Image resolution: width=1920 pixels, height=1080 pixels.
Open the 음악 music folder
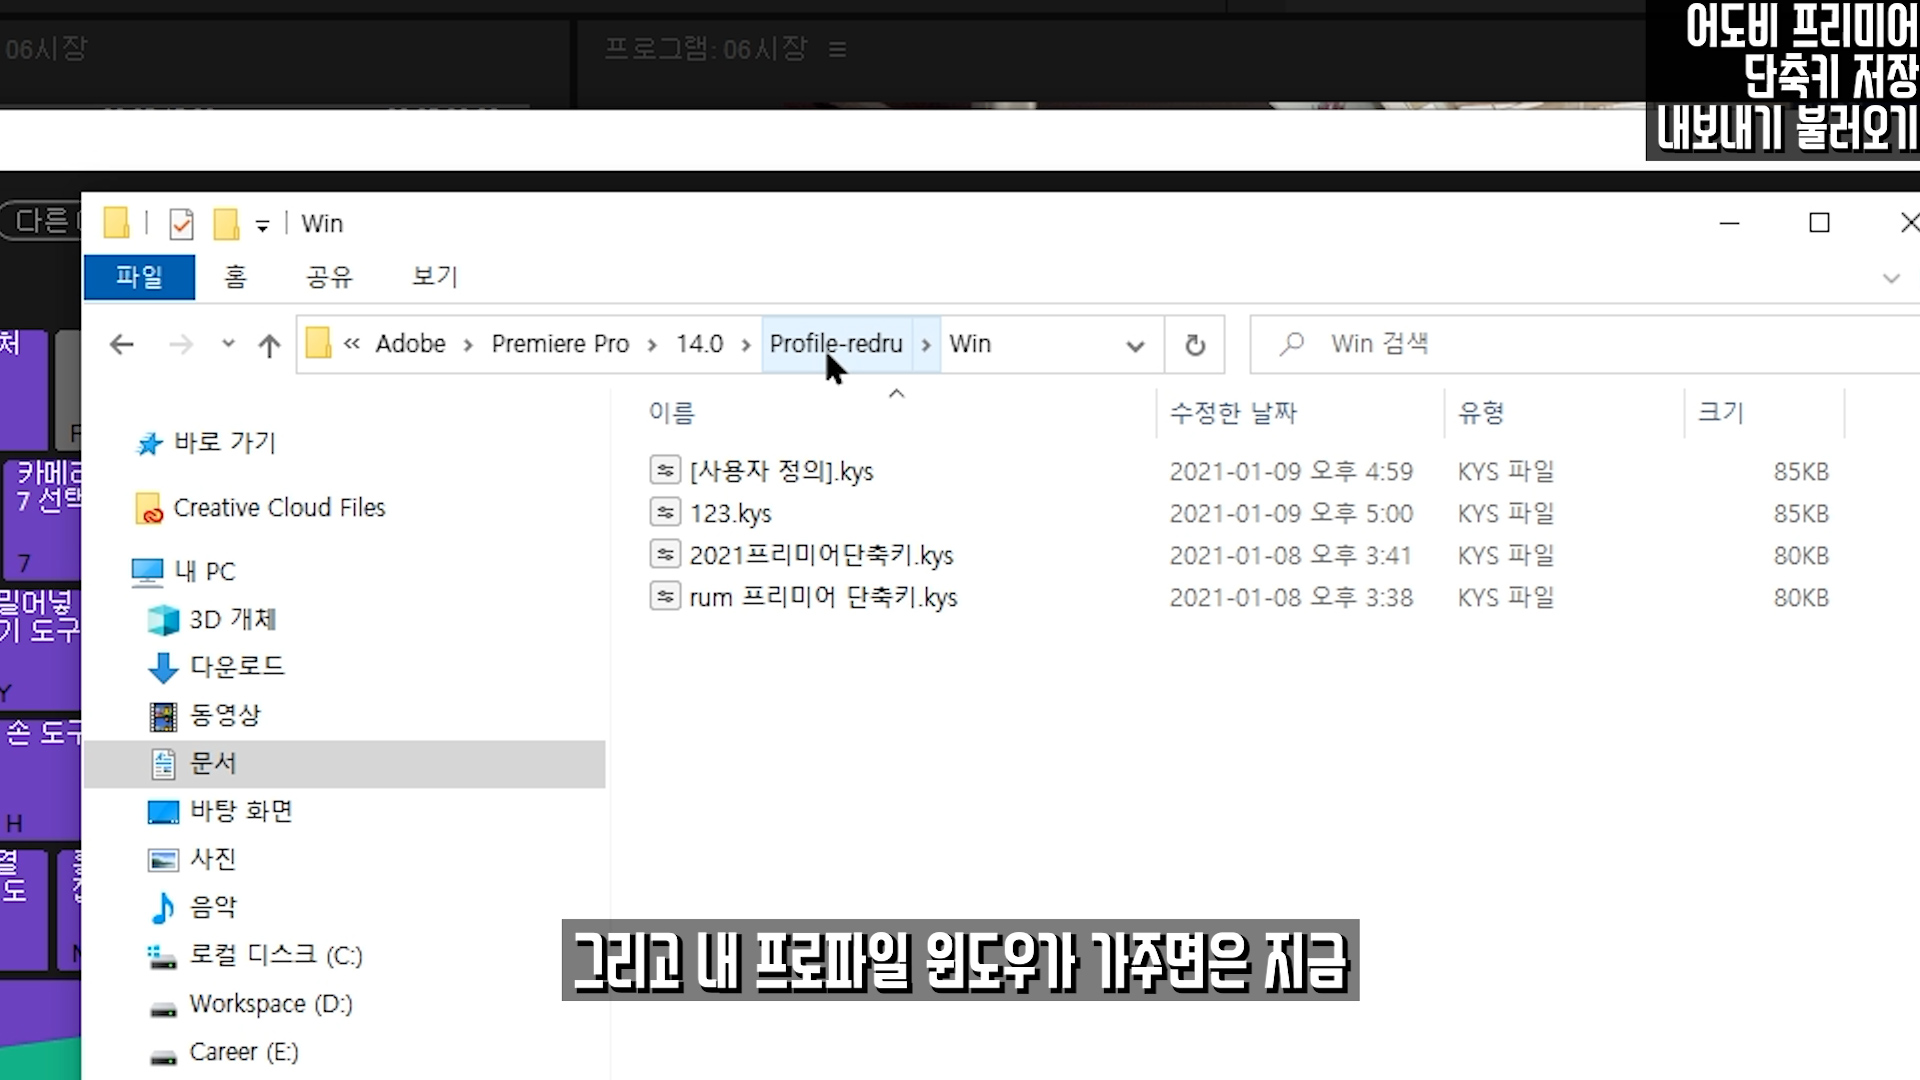pyautogui.click(x=213, y=907)
